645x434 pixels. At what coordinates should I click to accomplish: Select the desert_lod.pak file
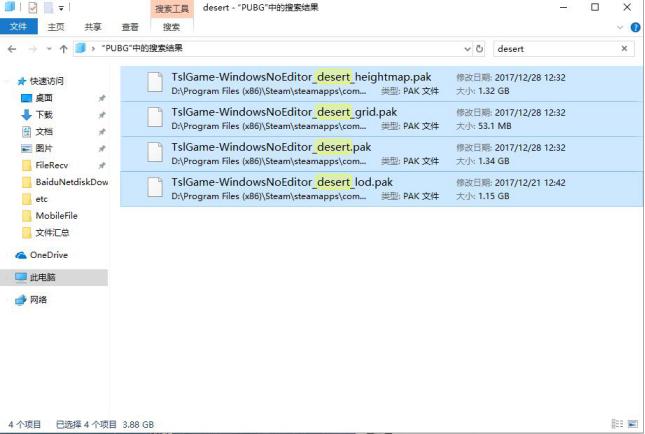(381, 189)
